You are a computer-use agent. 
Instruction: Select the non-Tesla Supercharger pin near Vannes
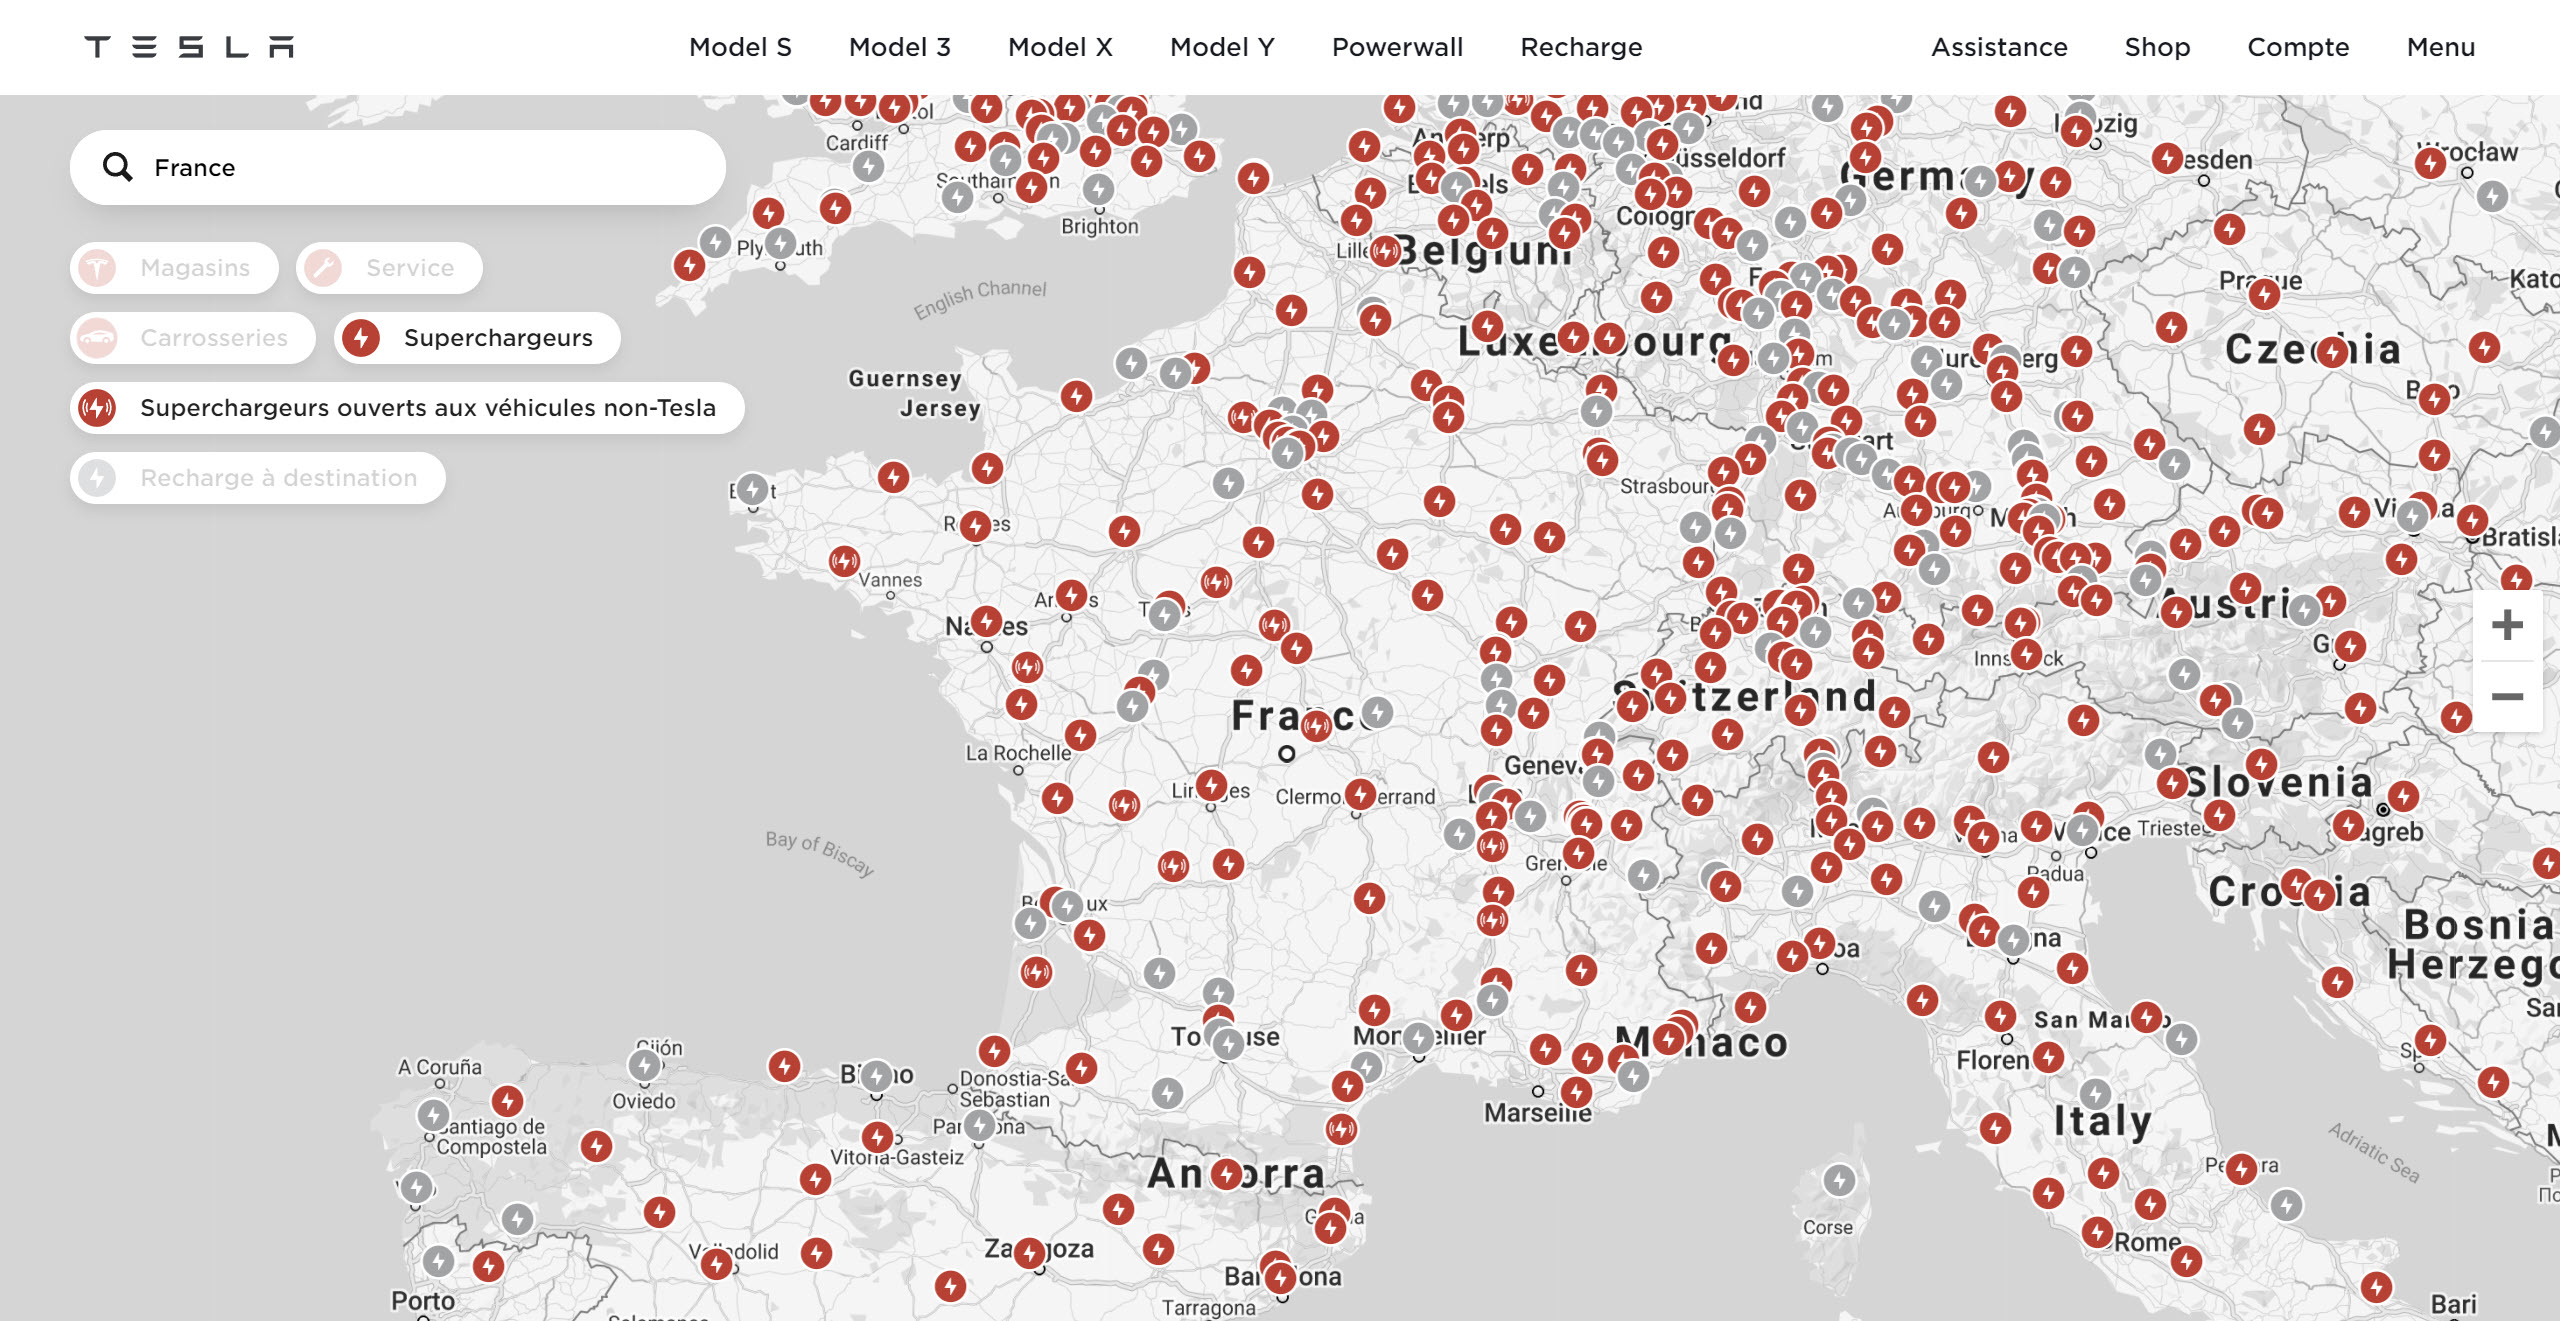(x=845, y=560)
